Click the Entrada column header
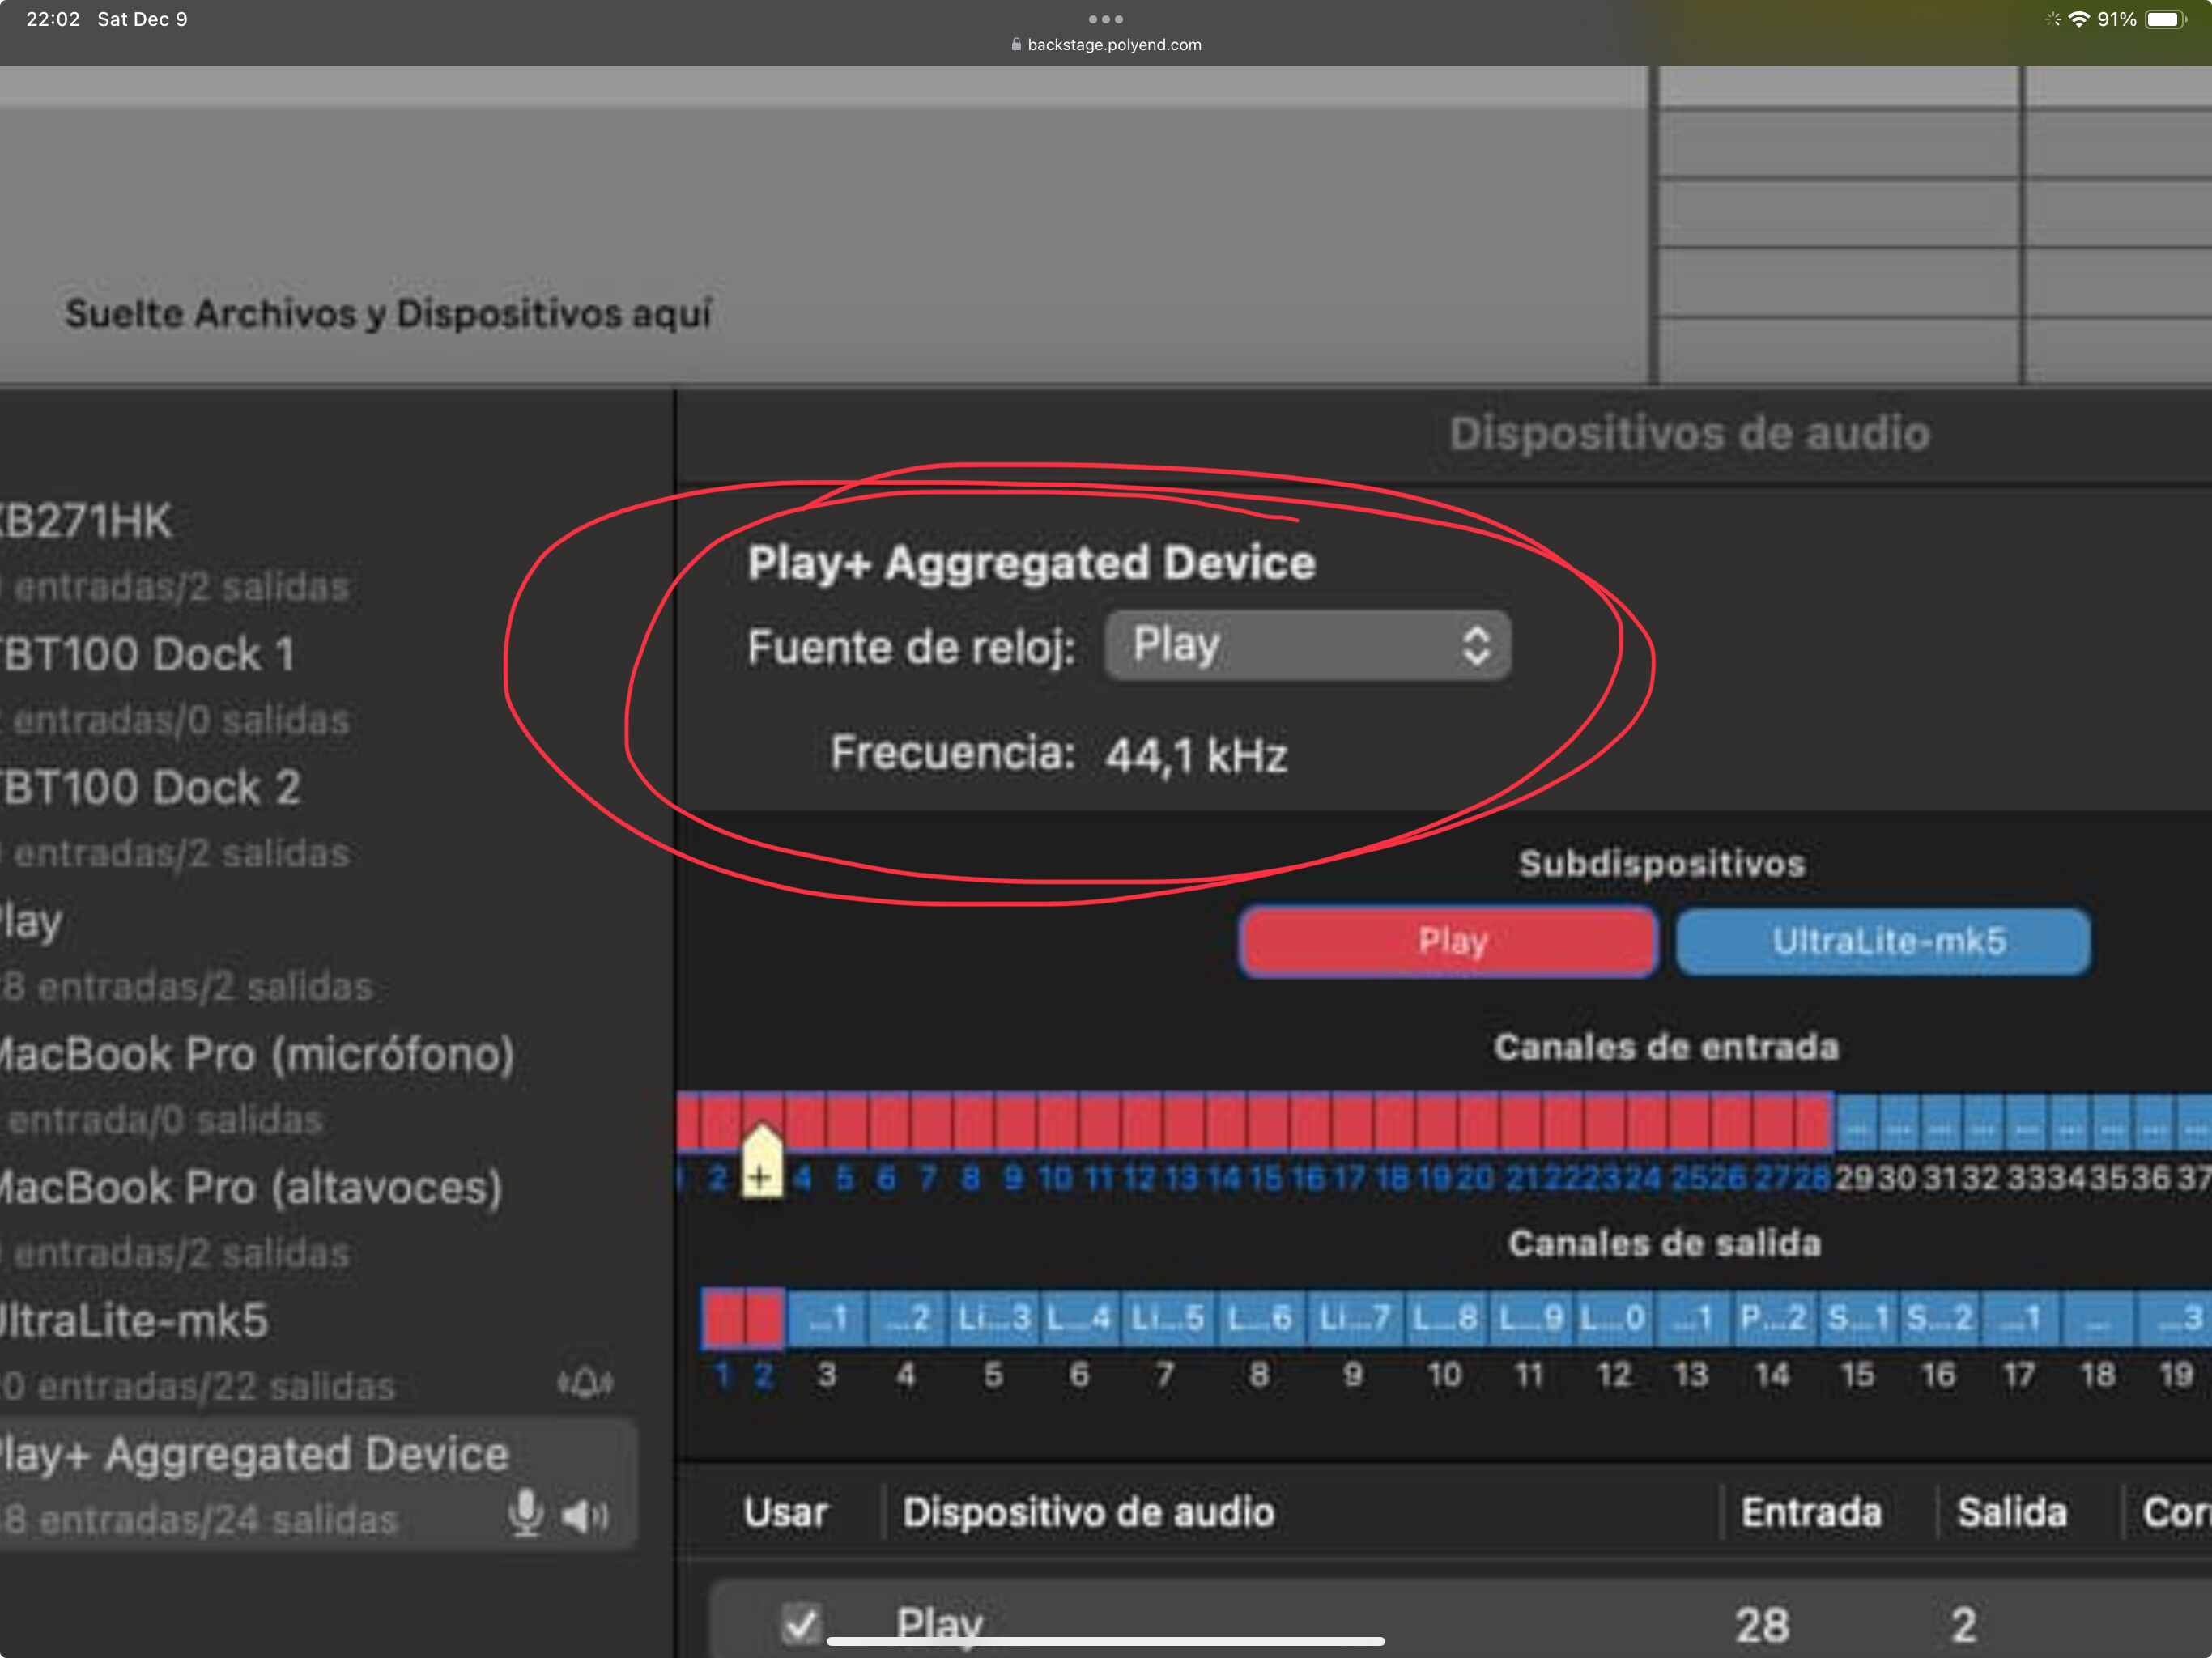2212x1658 pixels. (1811, 1512)
